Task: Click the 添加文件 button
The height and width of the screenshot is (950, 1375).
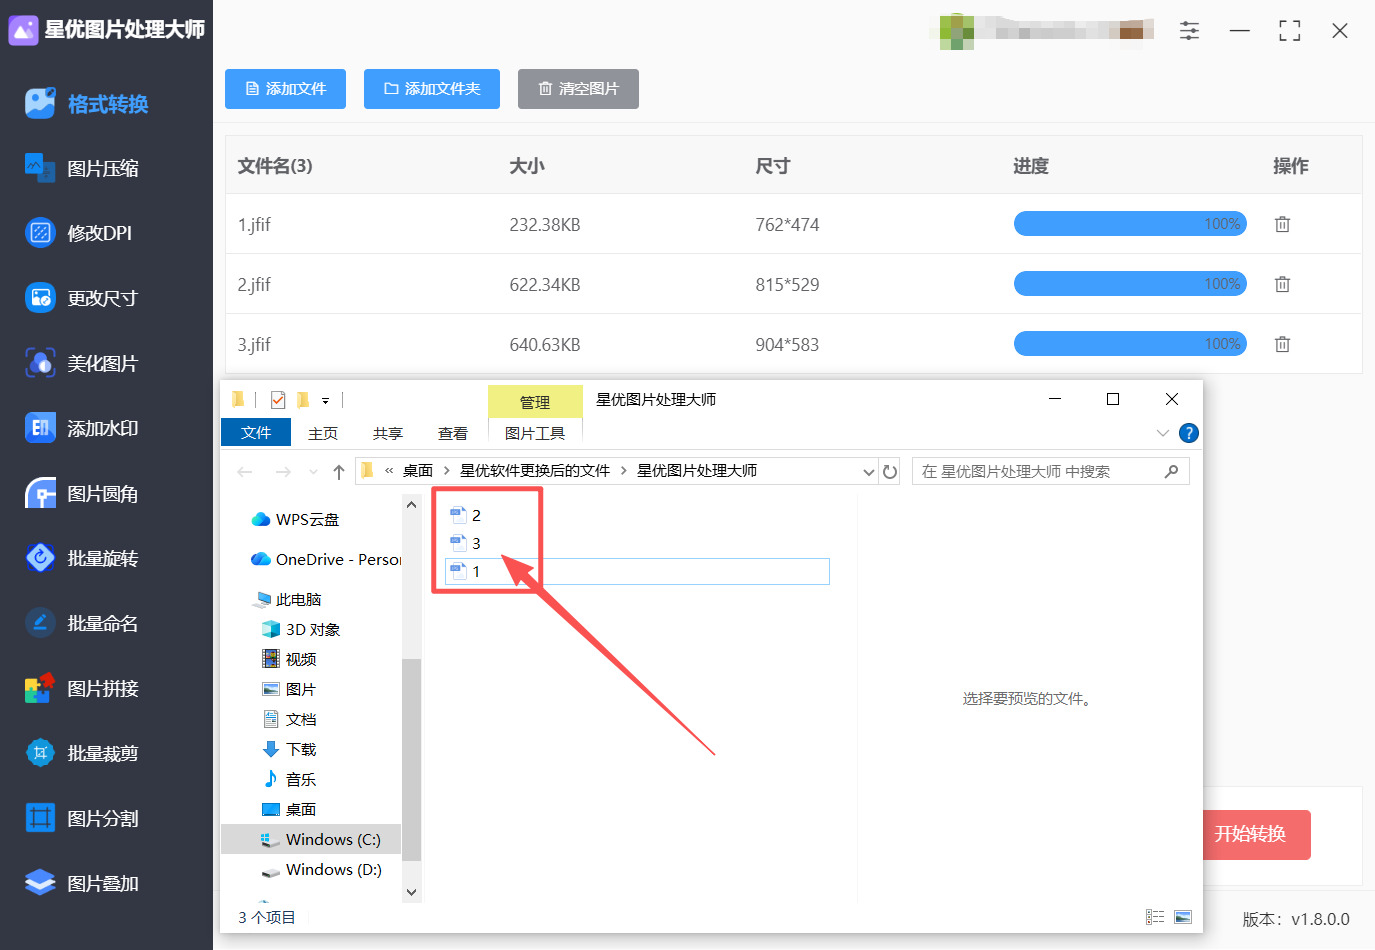Action: [x=286, y=89]
